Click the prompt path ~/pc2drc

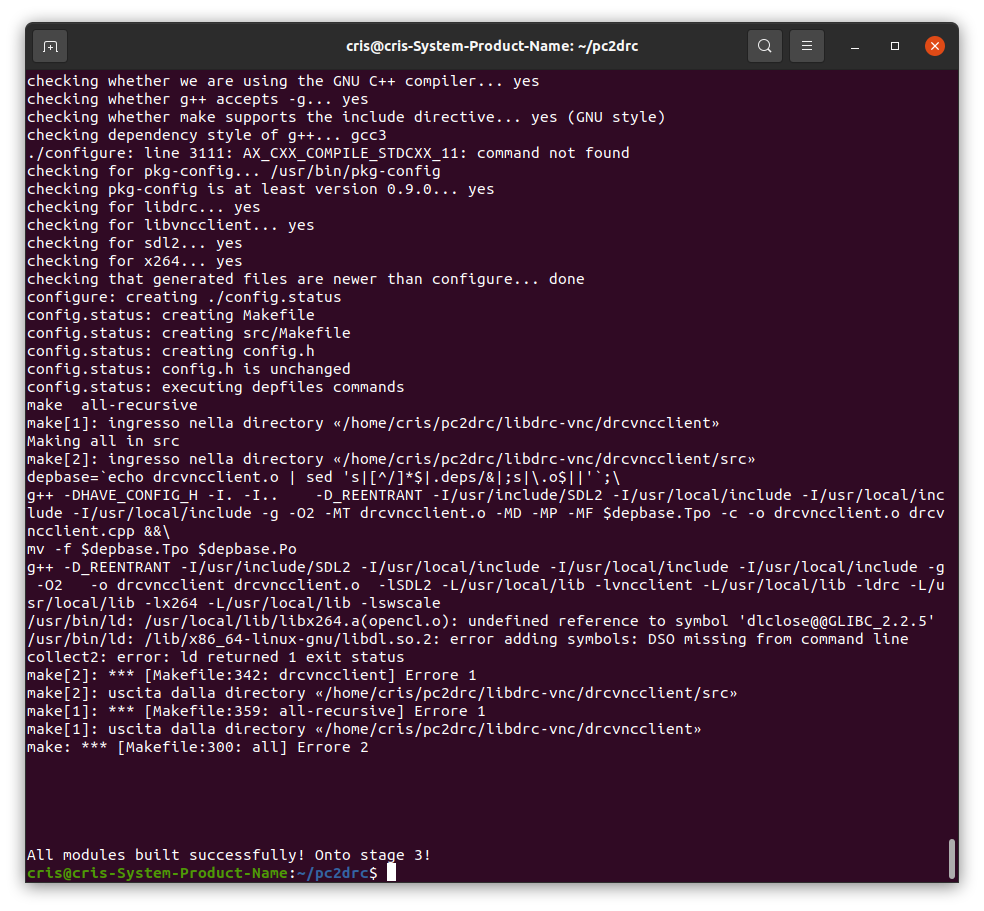[333, 873]
